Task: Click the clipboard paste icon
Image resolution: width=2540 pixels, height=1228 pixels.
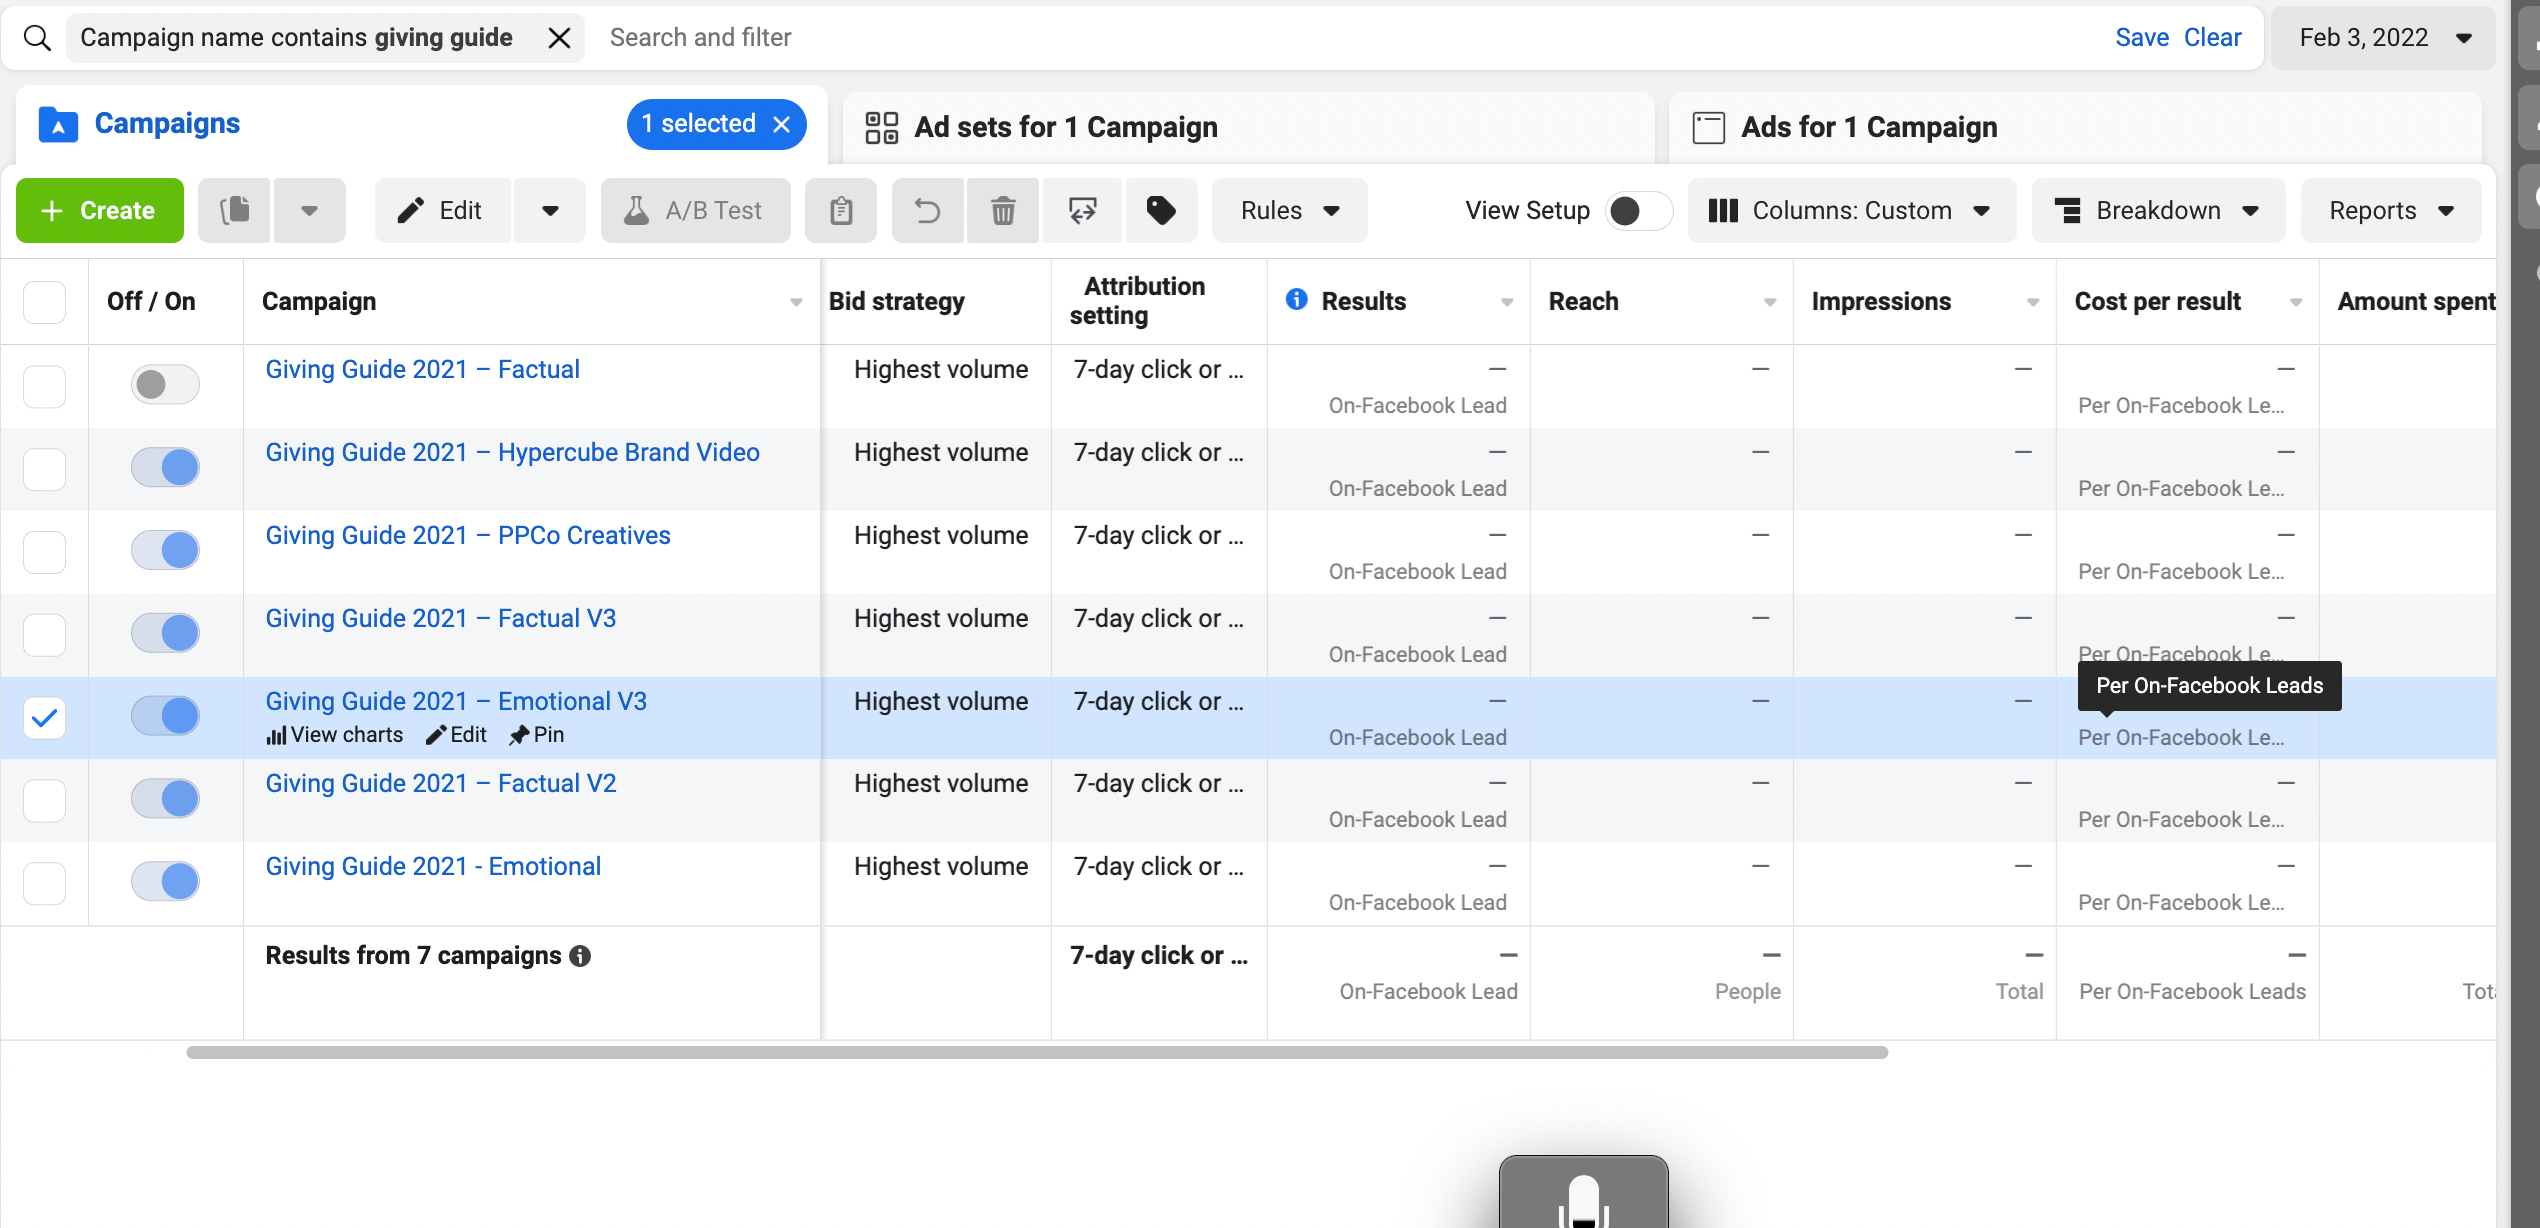Action: [x=841, y=211]
